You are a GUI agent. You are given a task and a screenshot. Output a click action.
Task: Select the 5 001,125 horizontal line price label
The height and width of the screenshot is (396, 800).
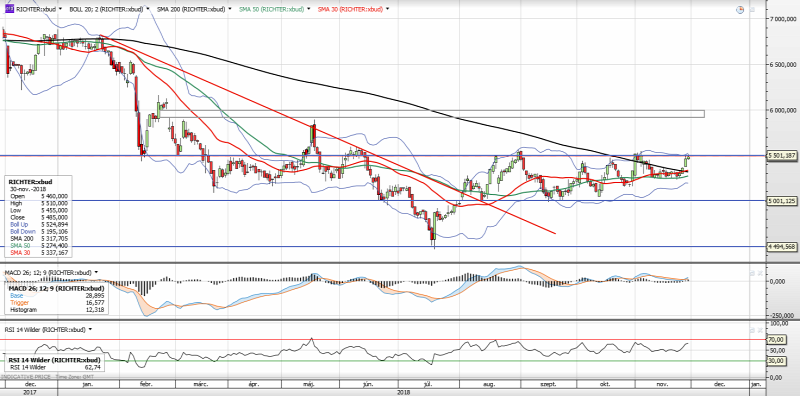click(x=782, y=201)
